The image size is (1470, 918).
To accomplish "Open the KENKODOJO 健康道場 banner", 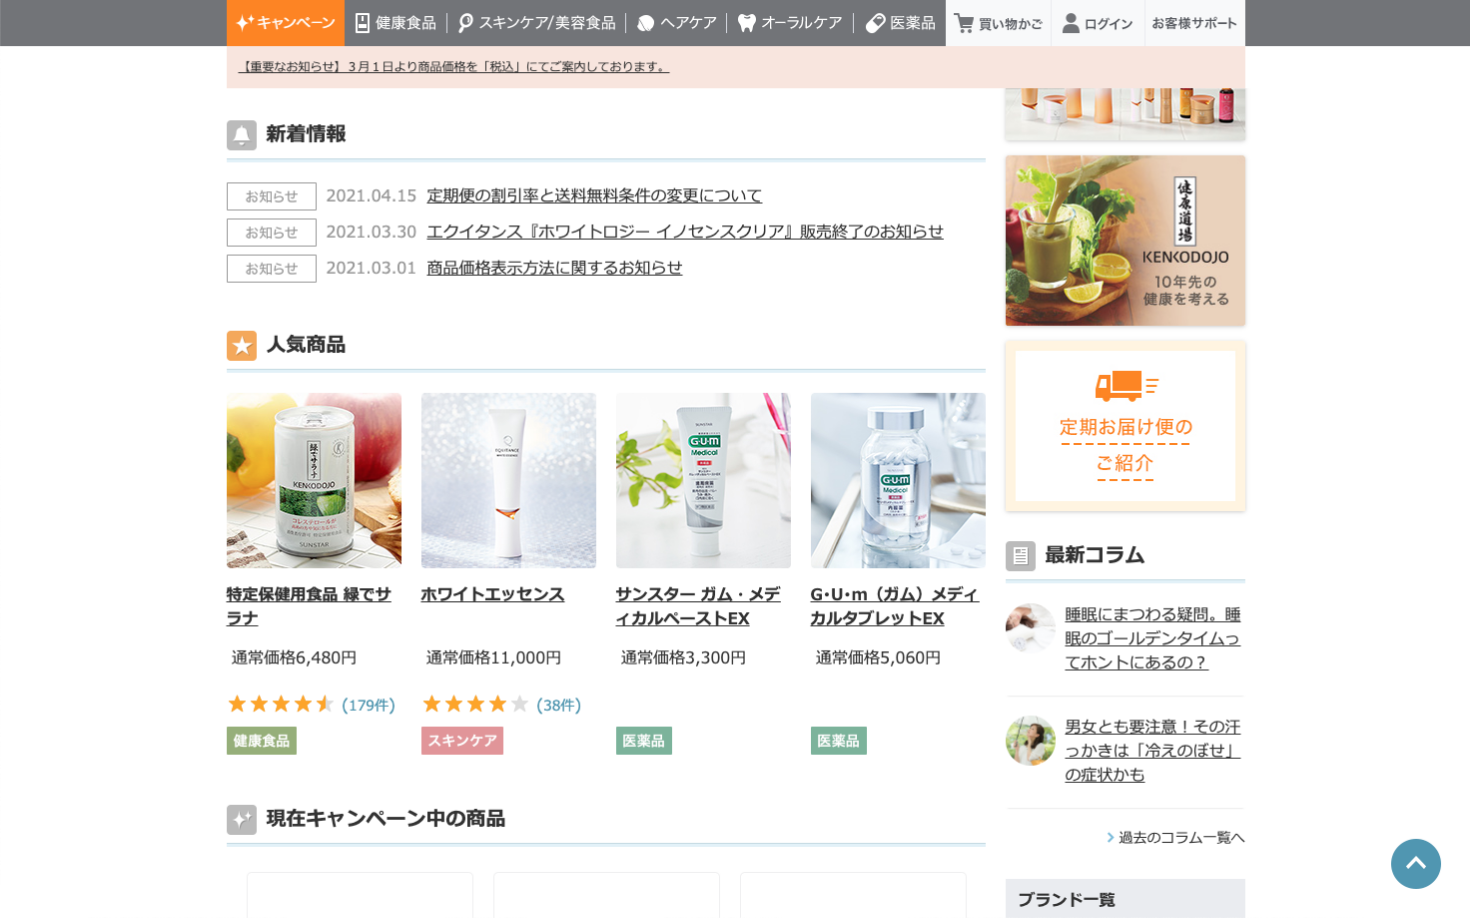I will coord(1125,240).
